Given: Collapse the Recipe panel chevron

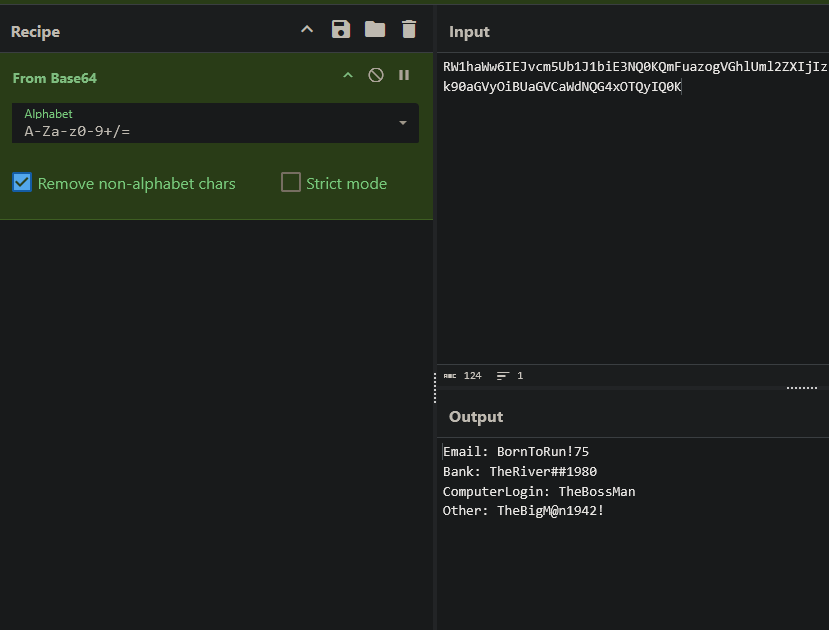Looking at the screenshot, I should tap(307, 30).
